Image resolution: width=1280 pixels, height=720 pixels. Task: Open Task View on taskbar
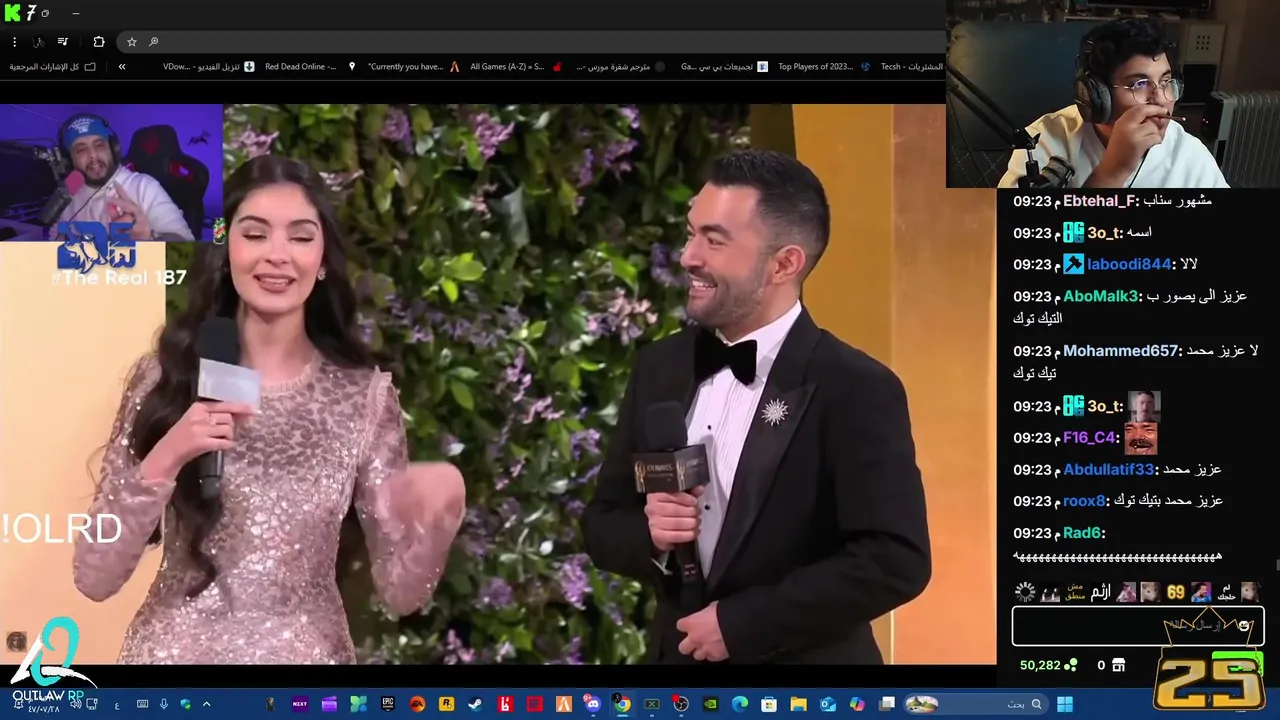coord(886,704)
